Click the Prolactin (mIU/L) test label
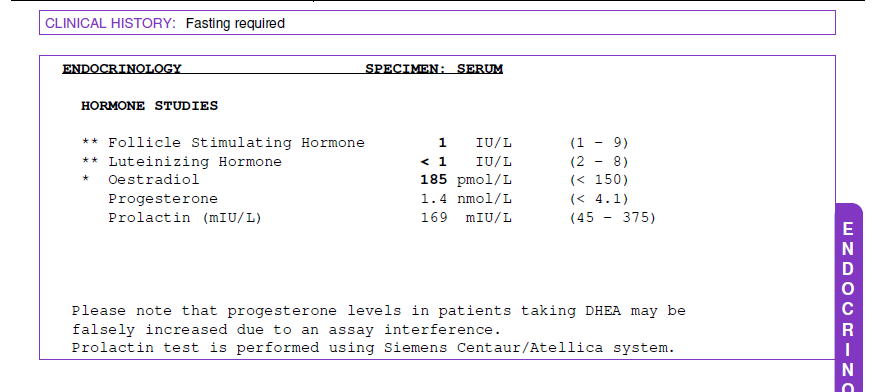Image resolution: width=877 pixels, height=392 pixels. pos(185,217)
